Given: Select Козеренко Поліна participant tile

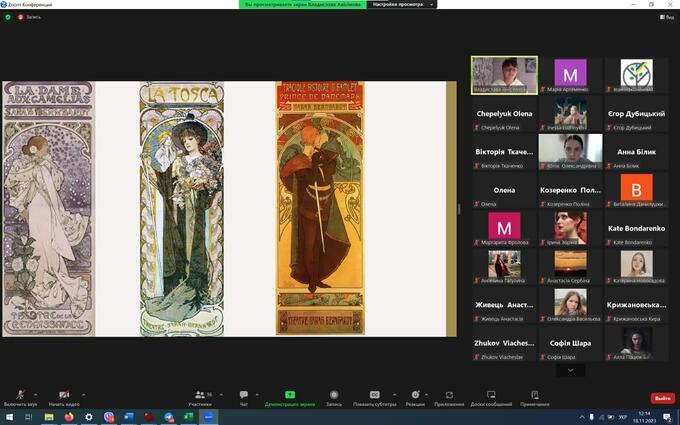Looking at the screenshot, I should (570, 190).
